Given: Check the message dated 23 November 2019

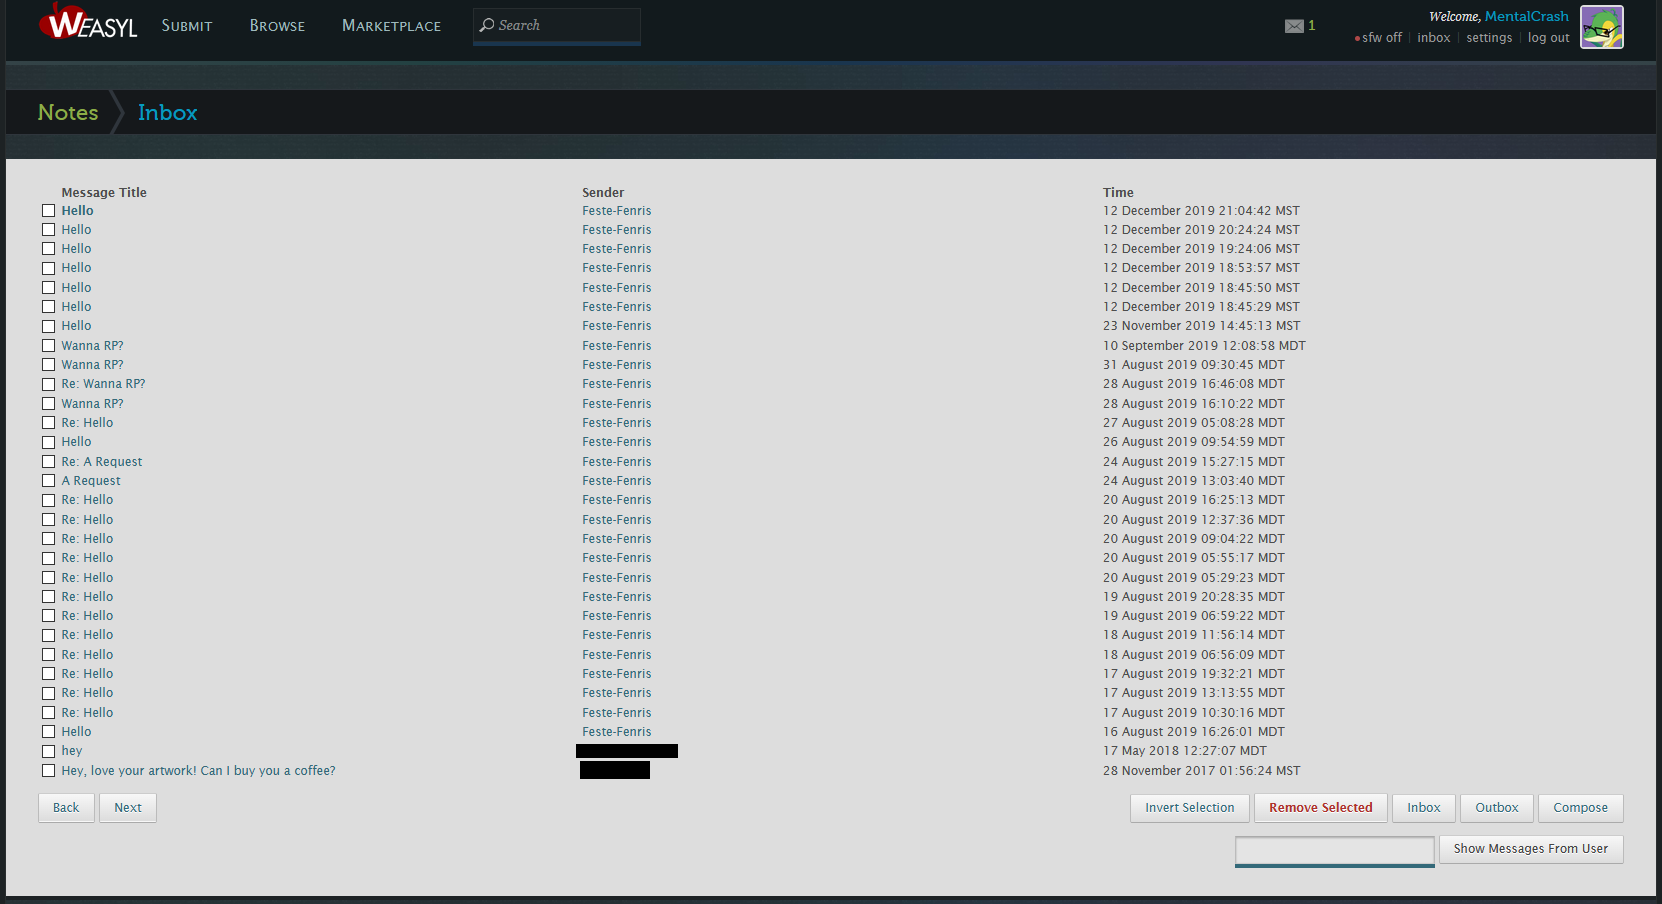Looking at the screenshot, I should click(48, 326).
